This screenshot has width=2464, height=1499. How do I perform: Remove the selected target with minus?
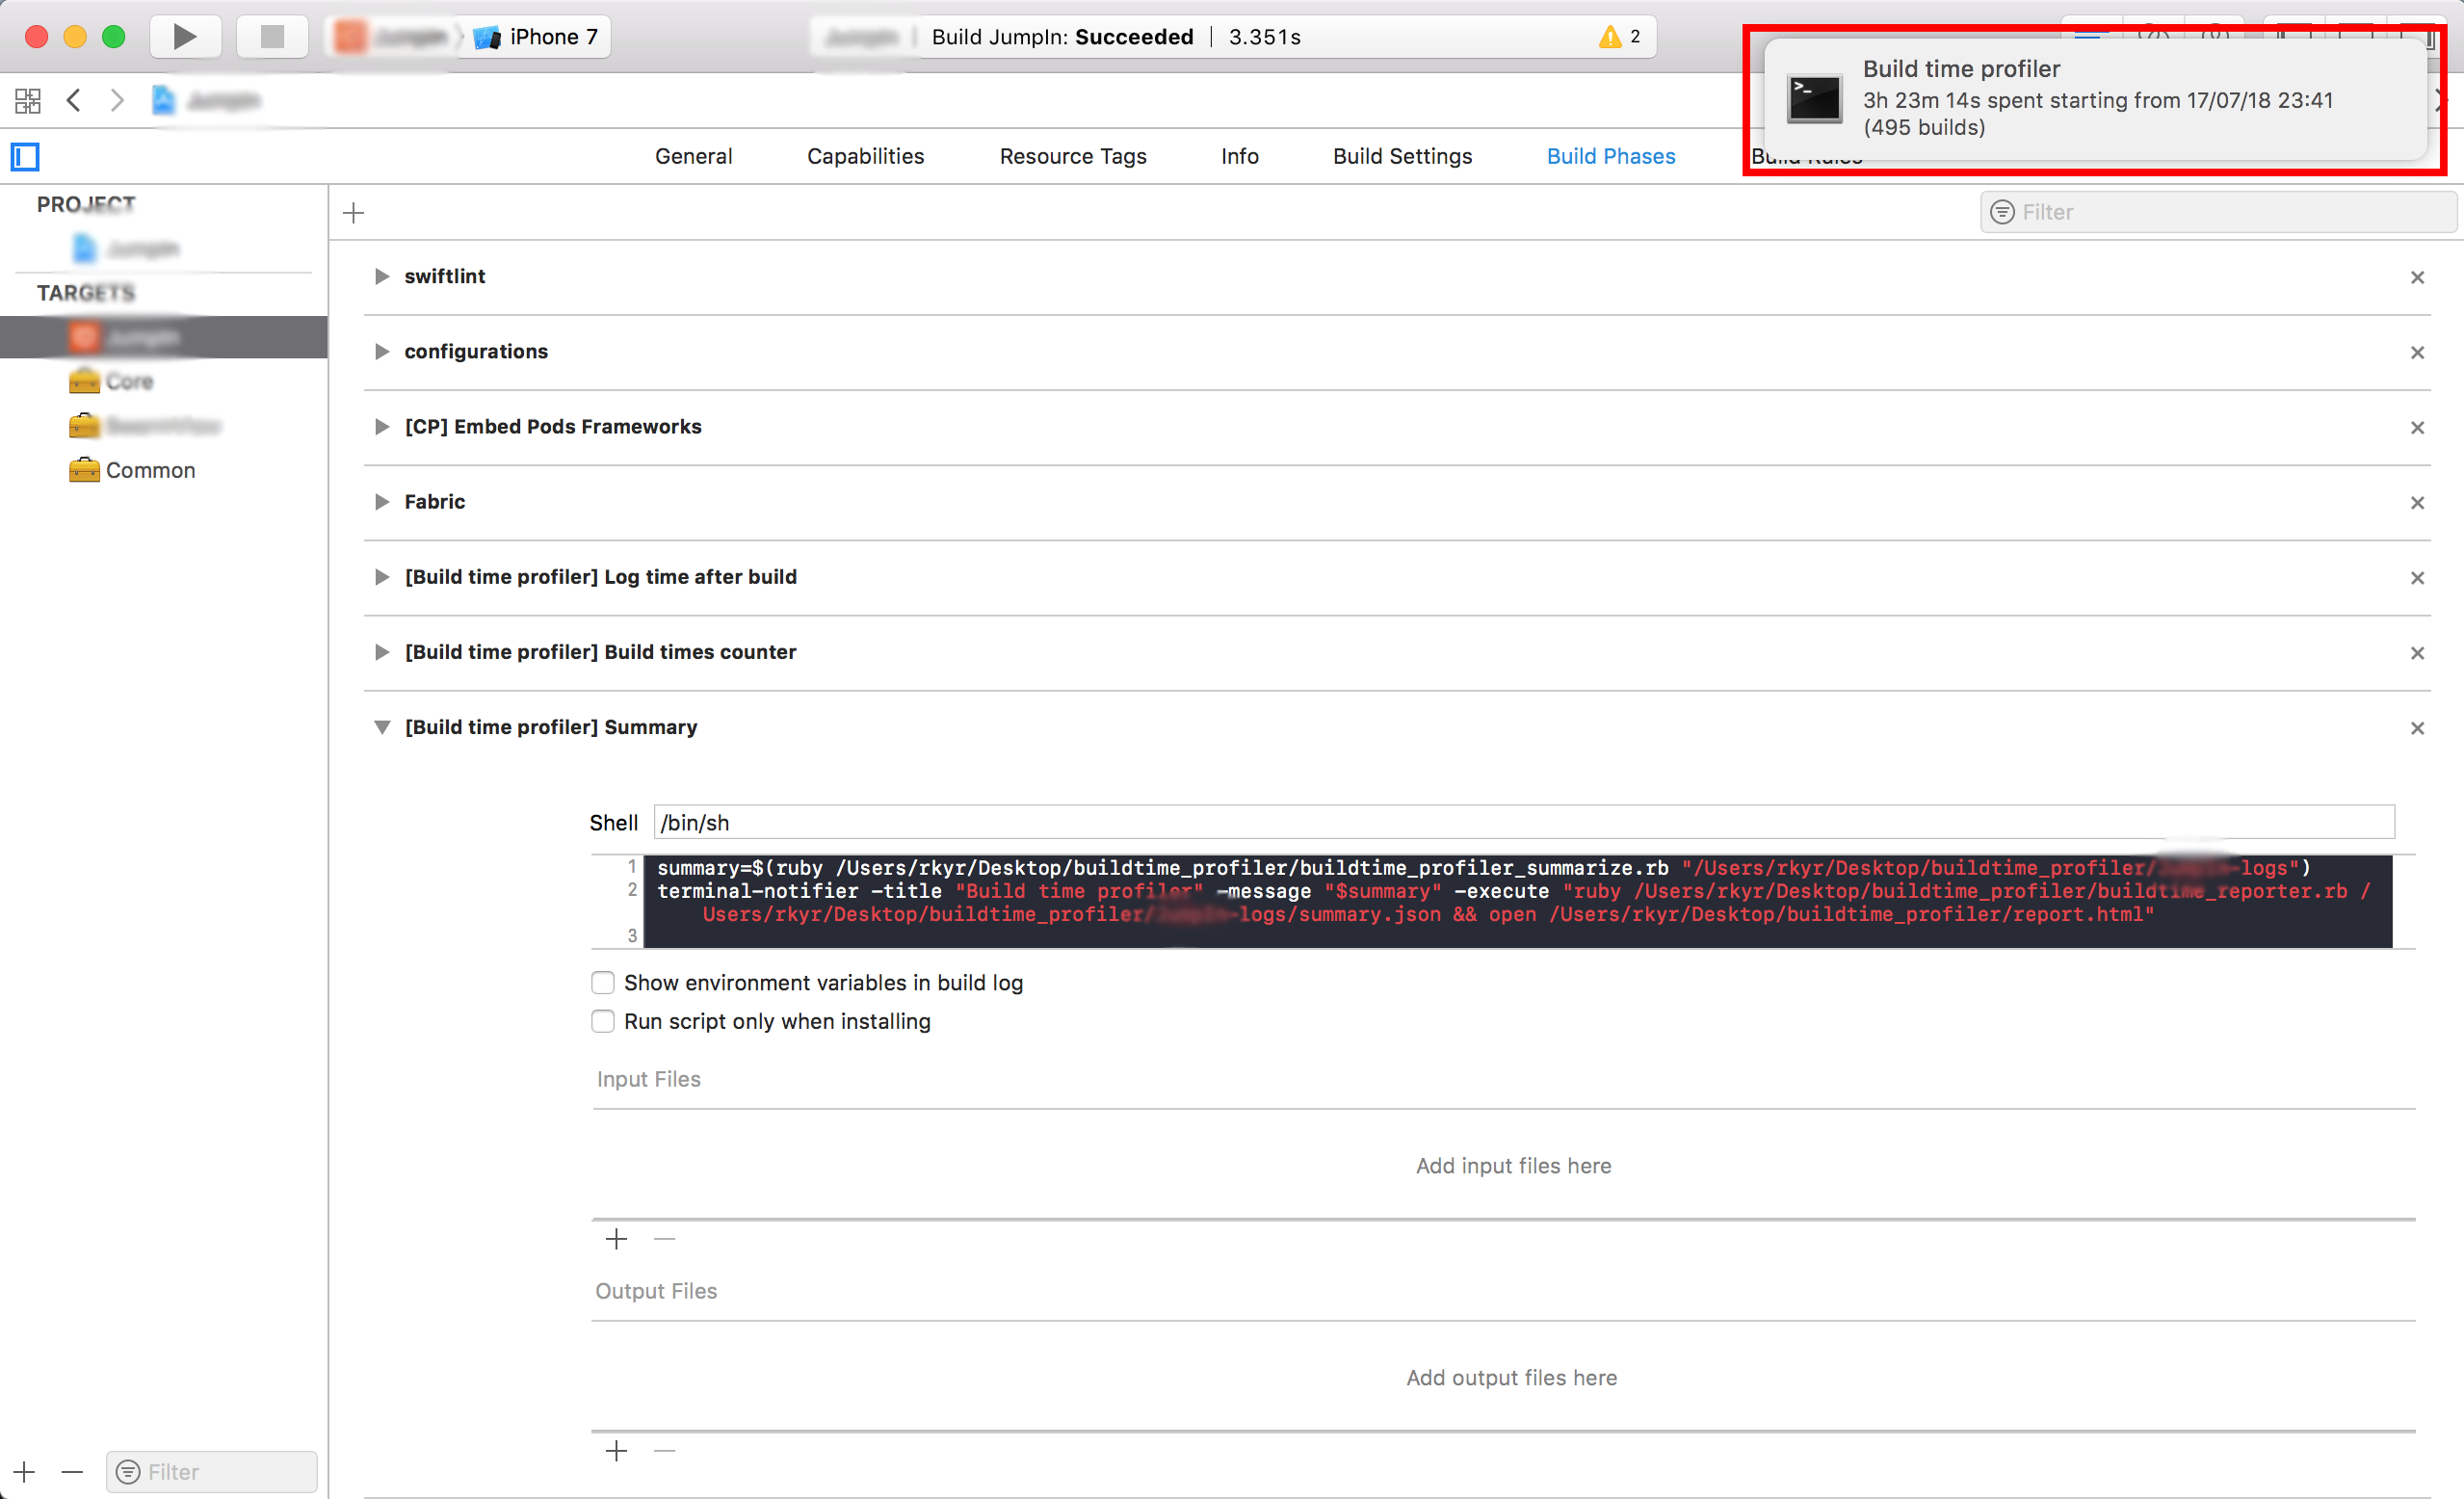point(71,1471)
